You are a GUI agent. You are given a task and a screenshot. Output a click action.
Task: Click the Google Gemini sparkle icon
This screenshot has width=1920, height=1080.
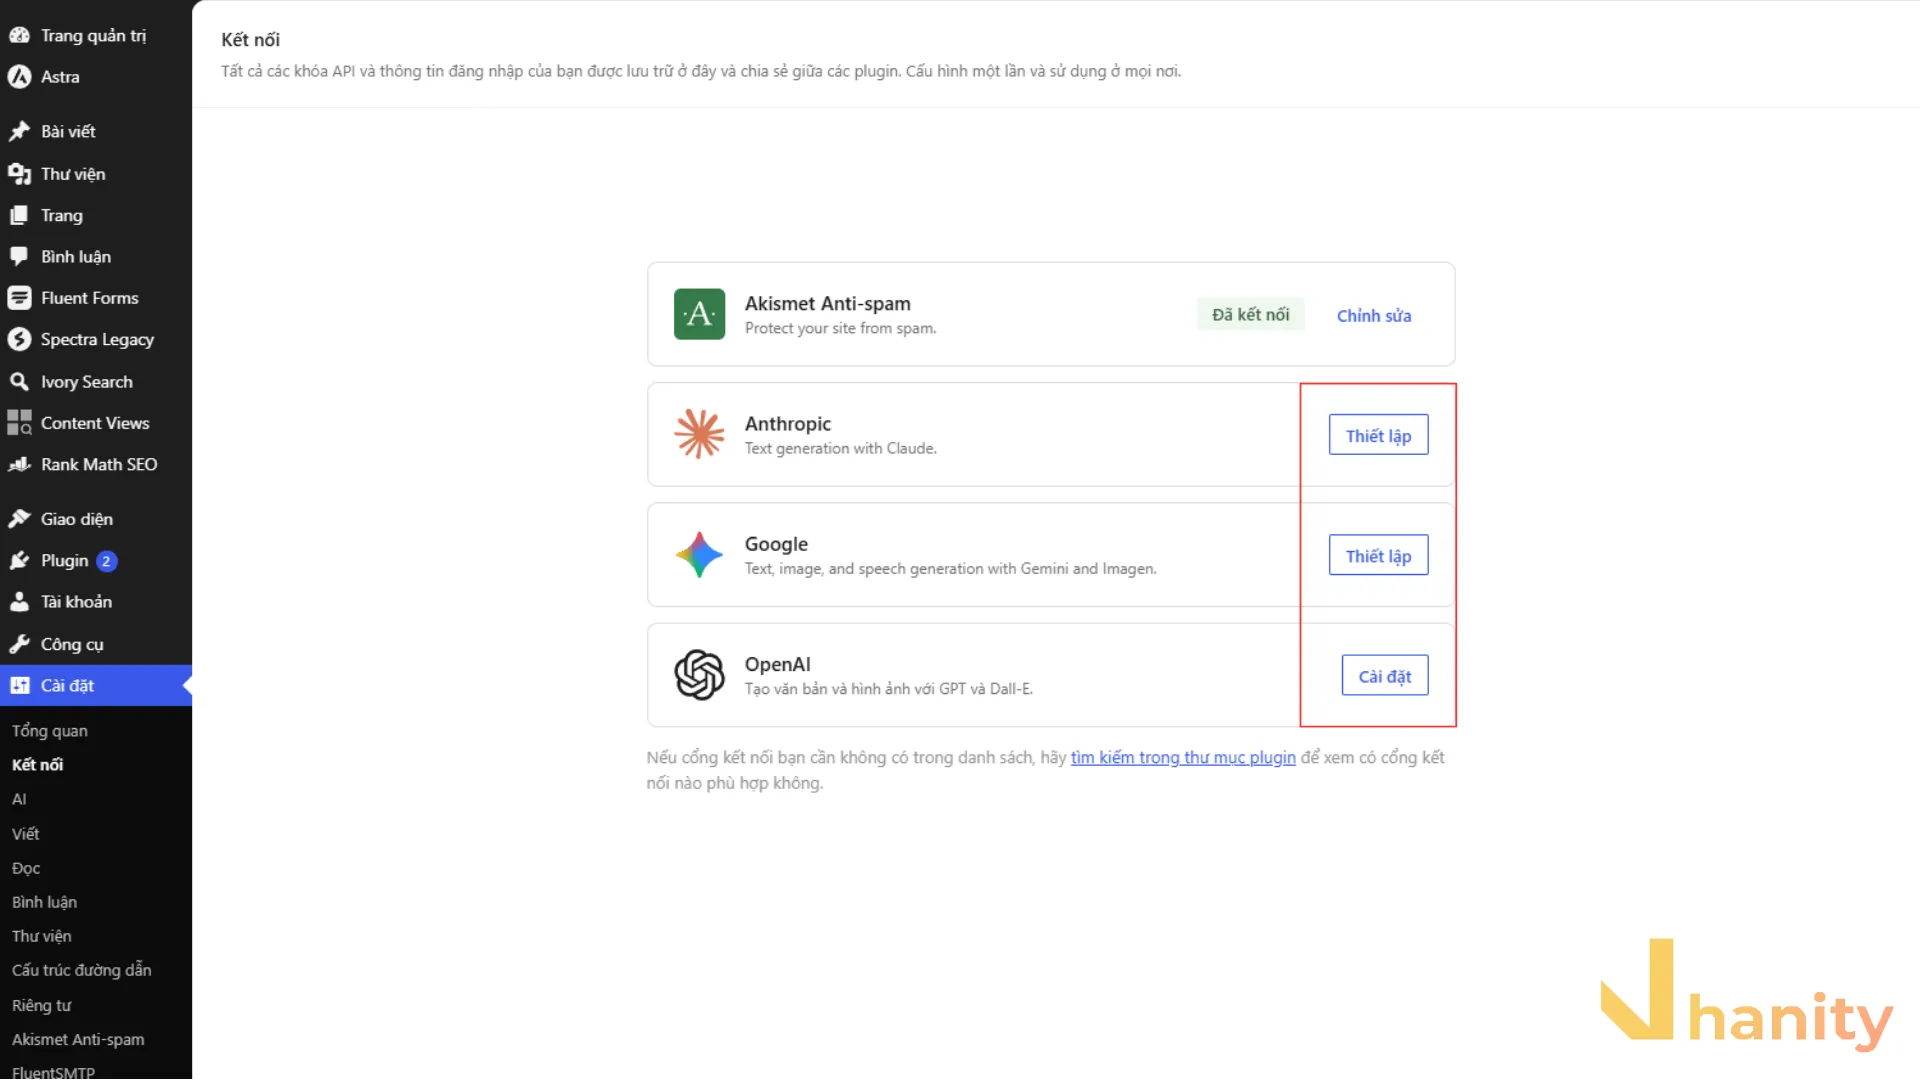699,554
